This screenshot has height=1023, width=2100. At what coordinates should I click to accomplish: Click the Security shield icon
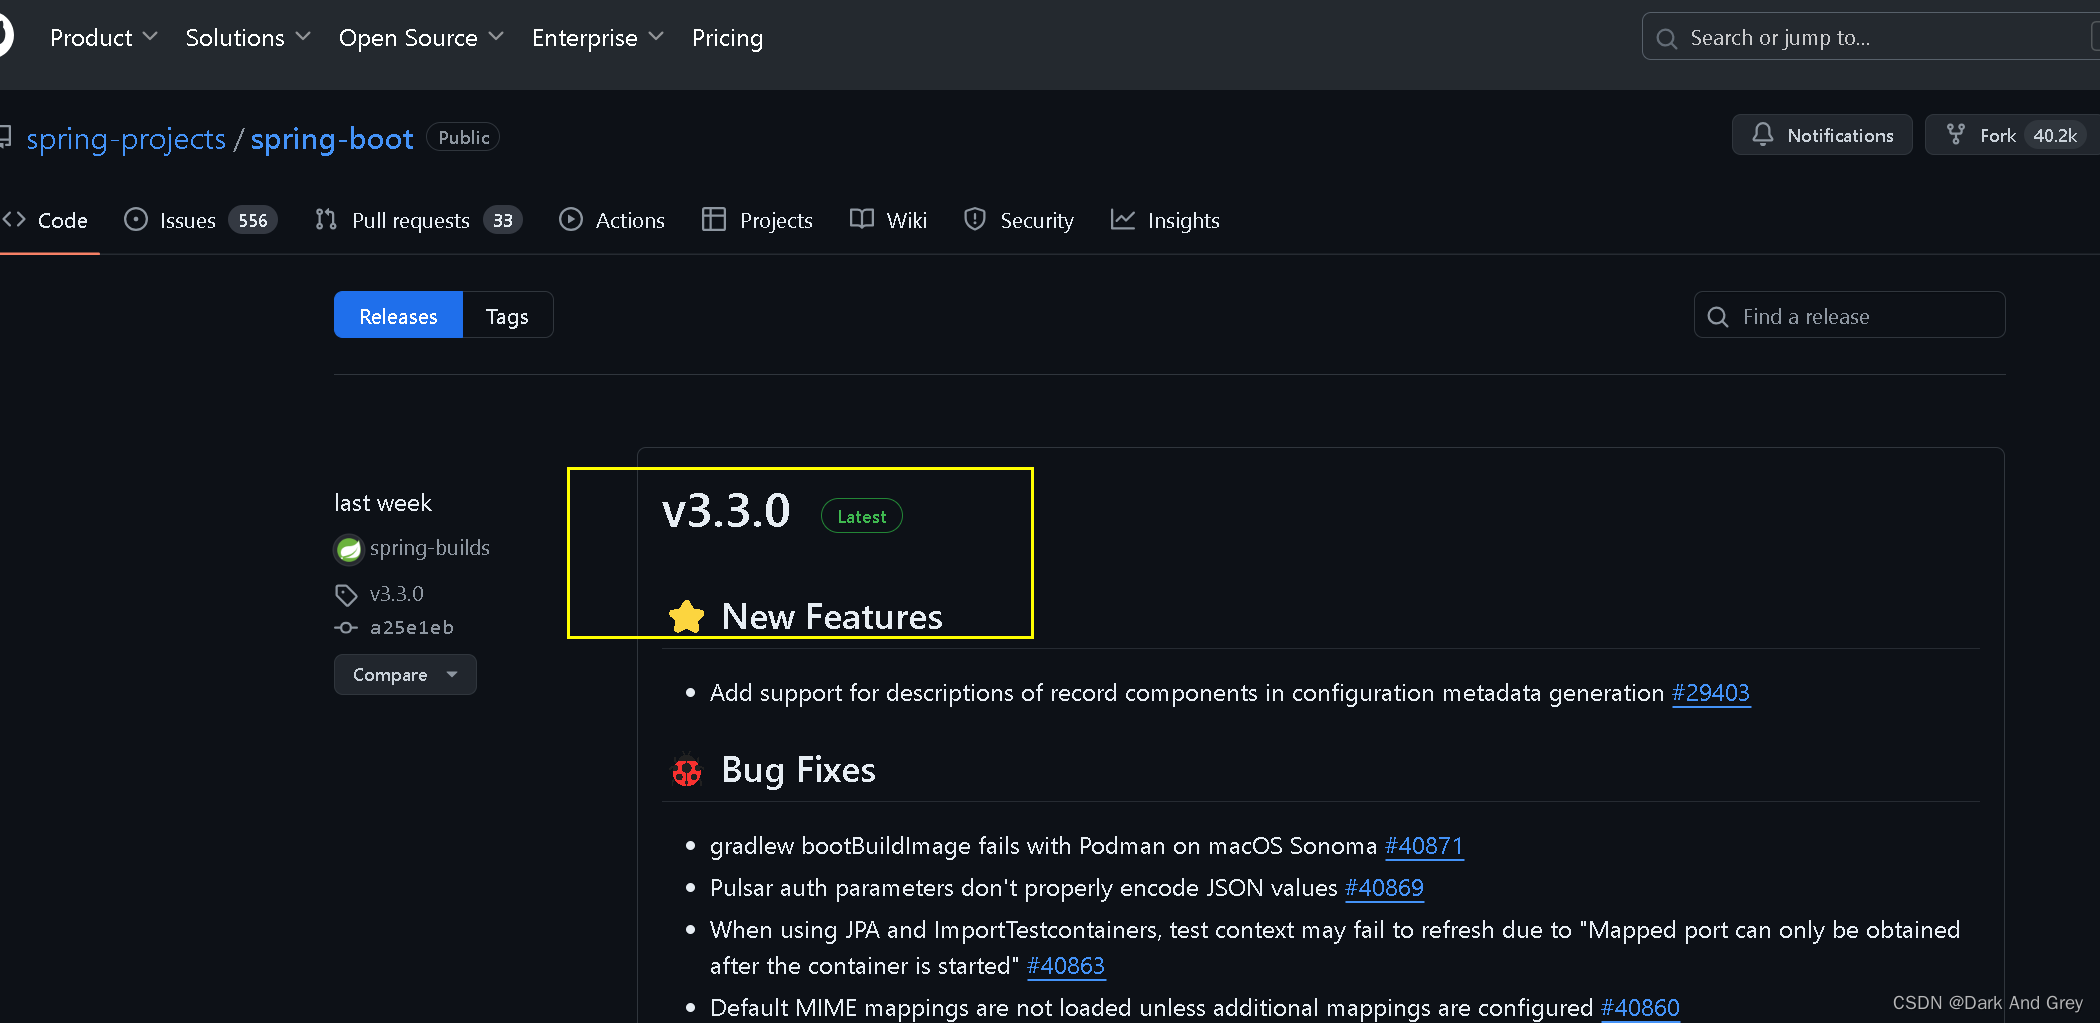(975, 219)
